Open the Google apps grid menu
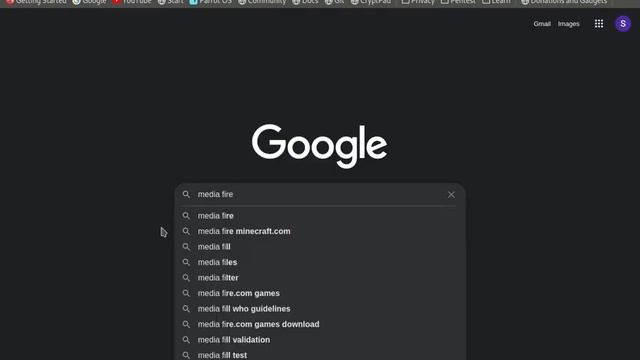The height and width of the screenshot is (360, 640). [x=599, y=24]
